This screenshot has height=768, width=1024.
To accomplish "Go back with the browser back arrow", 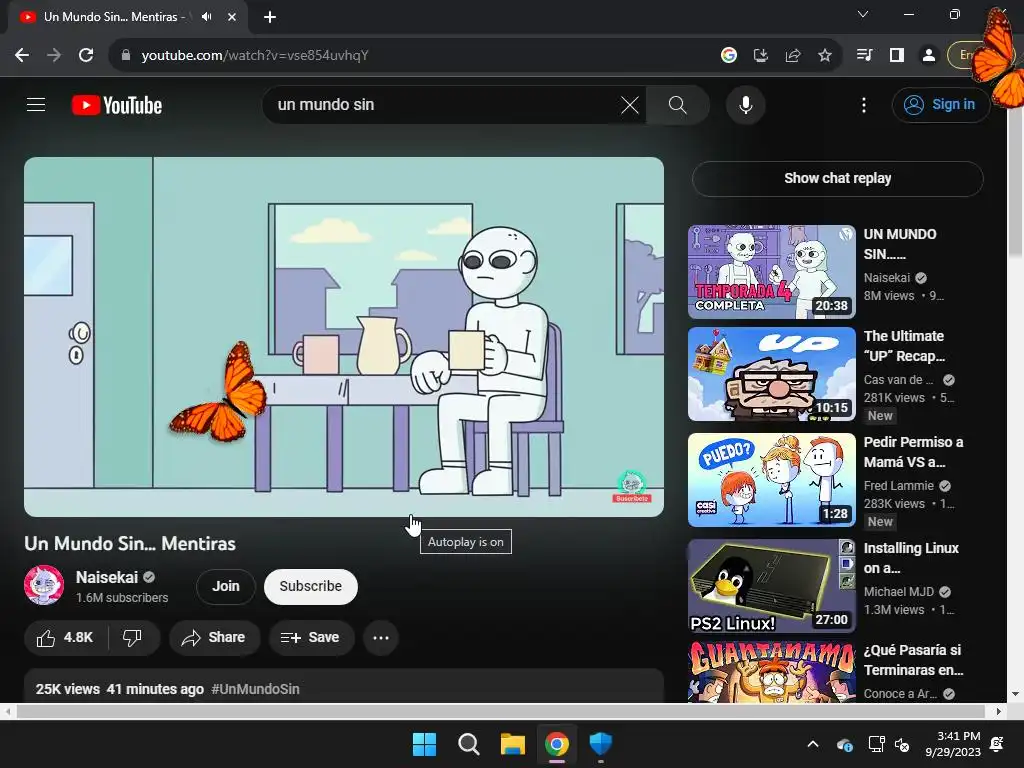I will click(x=22, y=56).
